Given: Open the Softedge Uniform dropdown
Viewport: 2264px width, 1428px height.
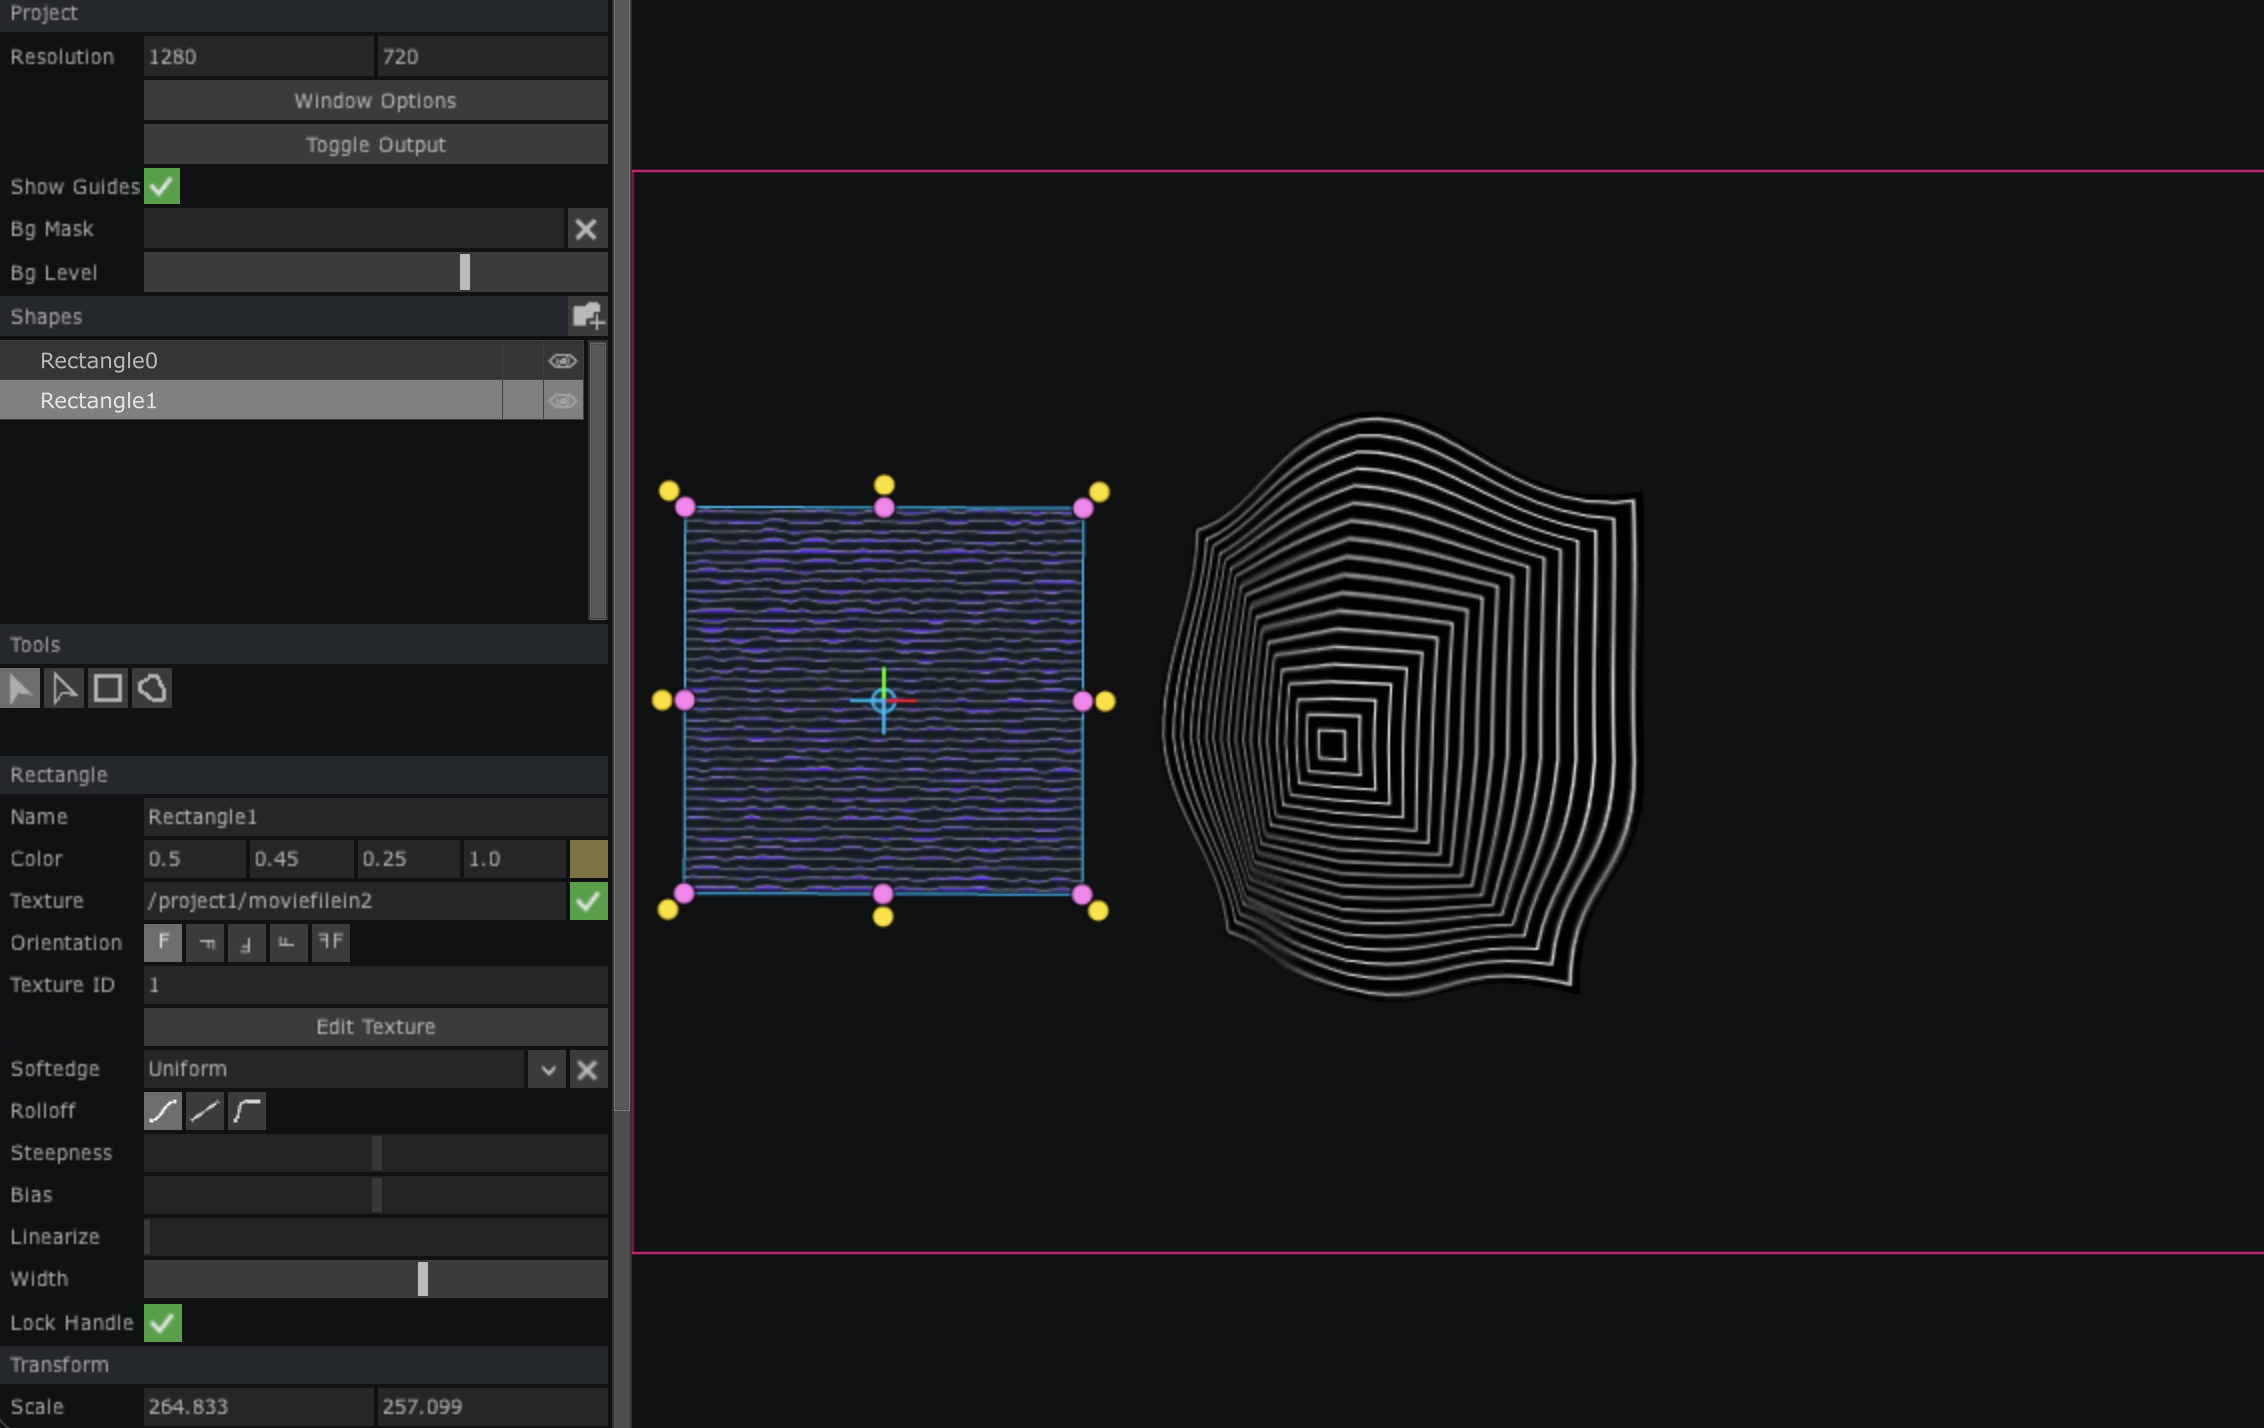Looking at the screenshot, I should pyautogui.click(x=547, y=1069).
